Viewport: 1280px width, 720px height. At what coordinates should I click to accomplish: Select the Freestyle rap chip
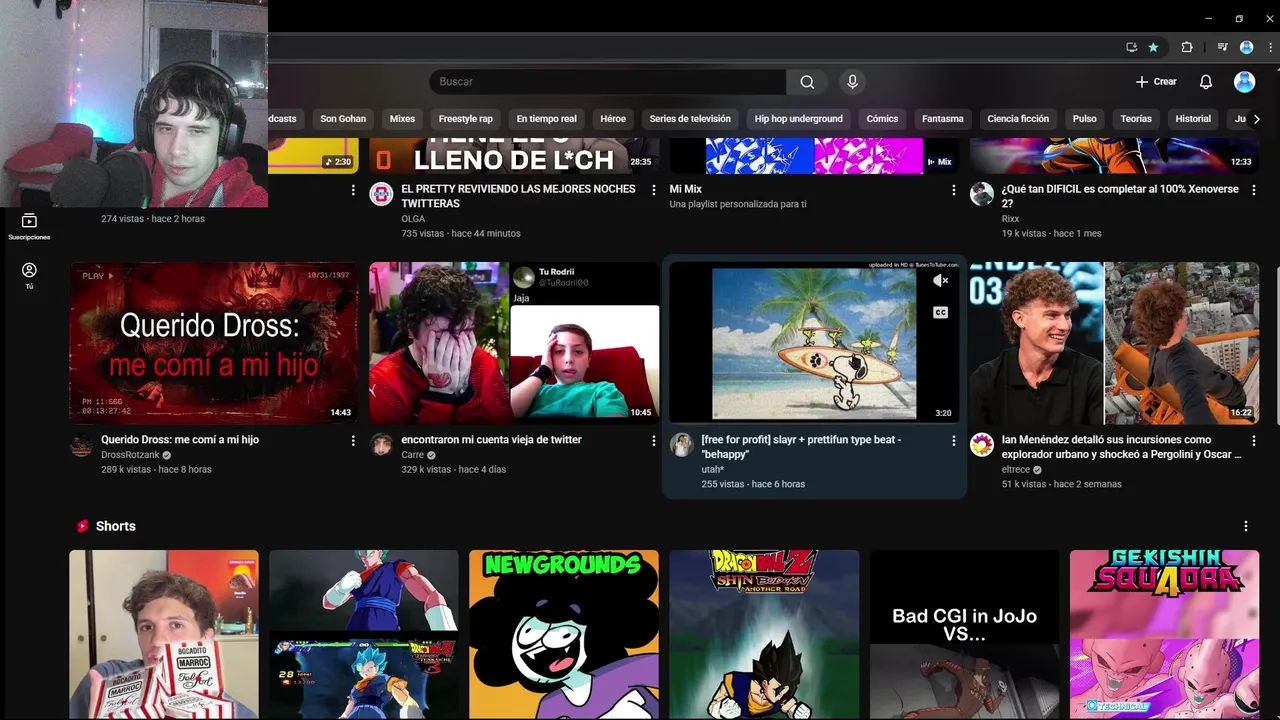(465, 119)
